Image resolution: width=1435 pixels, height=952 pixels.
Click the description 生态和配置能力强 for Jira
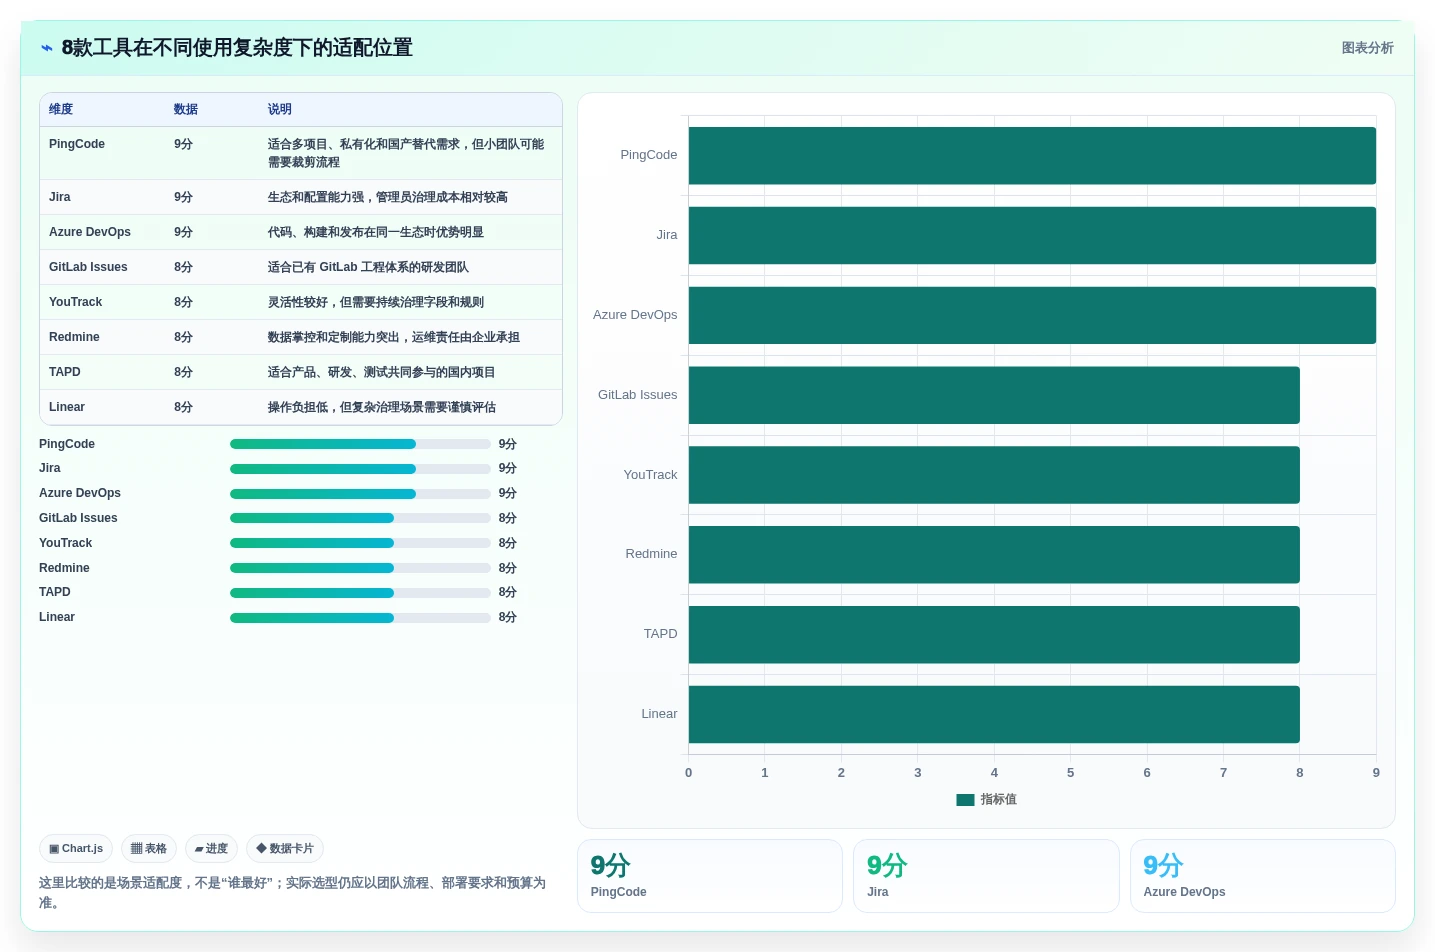coord(388,197)
